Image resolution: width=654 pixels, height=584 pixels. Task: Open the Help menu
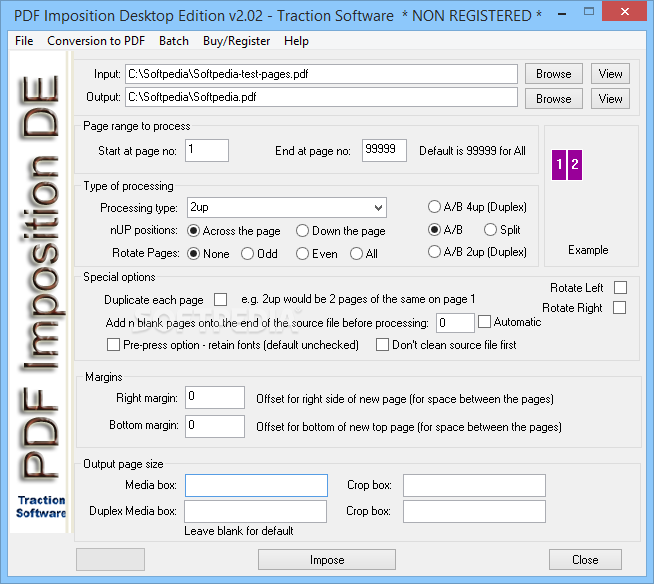(x=296, y=41)
